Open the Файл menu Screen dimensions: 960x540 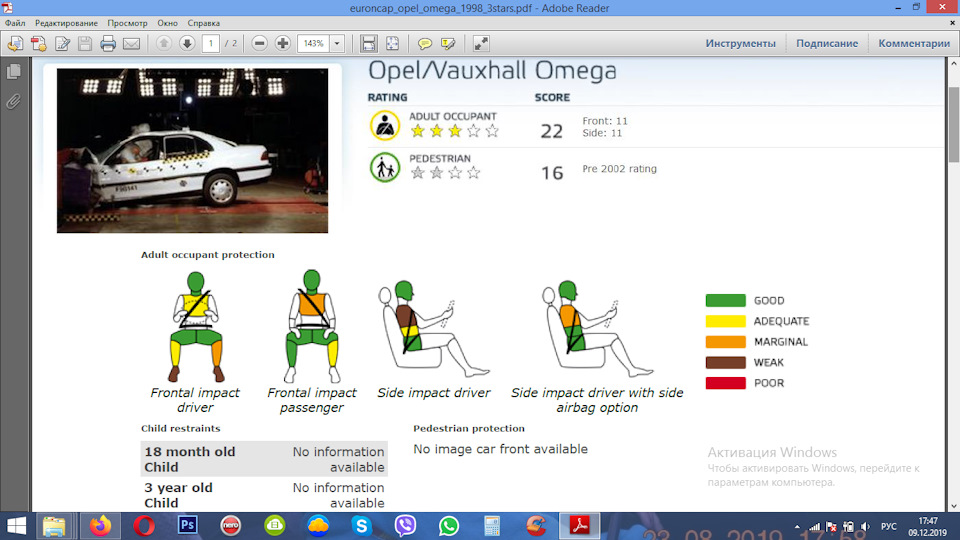15,23
